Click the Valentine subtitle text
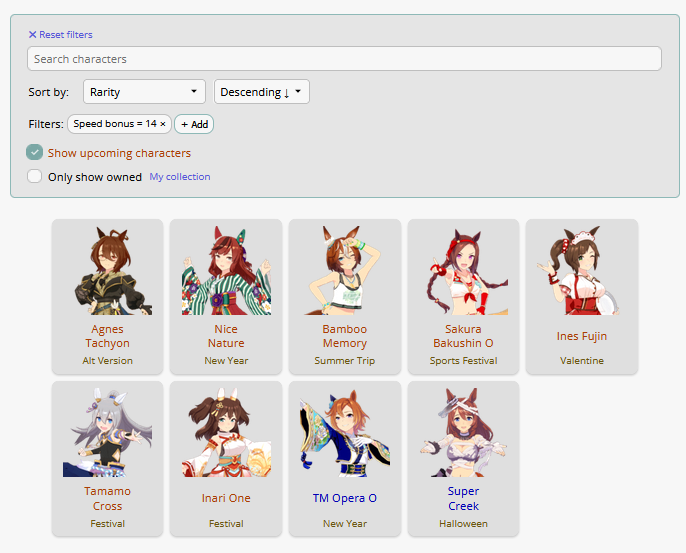The width and height of the screenshot is (686, 553). [581, 360]
